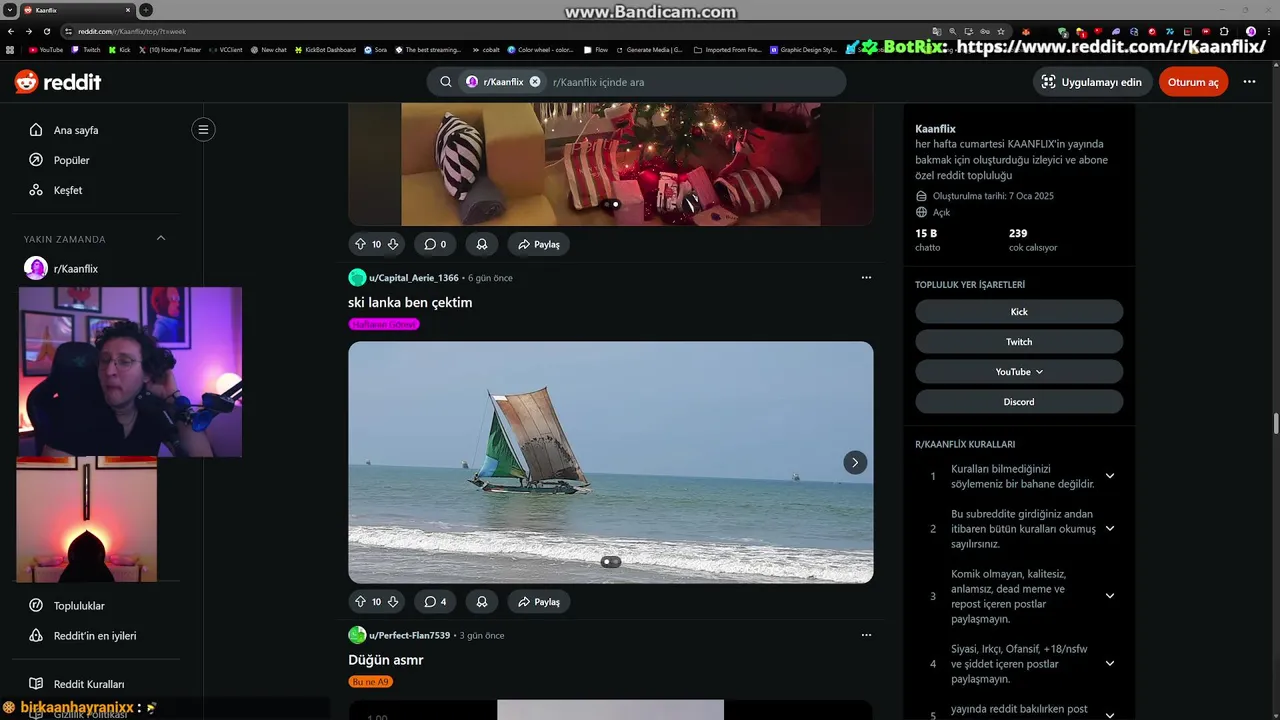
Task: Open comments of post with 0 comments
Action: [435, 244]
